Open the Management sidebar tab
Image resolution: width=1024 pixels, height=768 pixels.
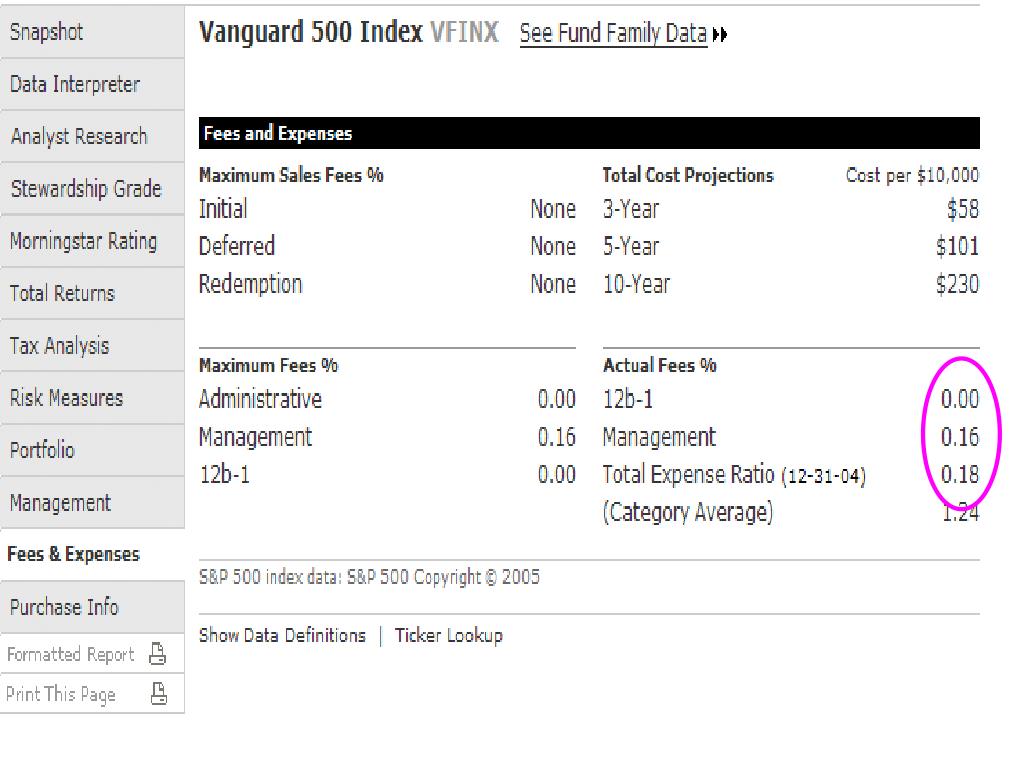click(x=60, y=503)
